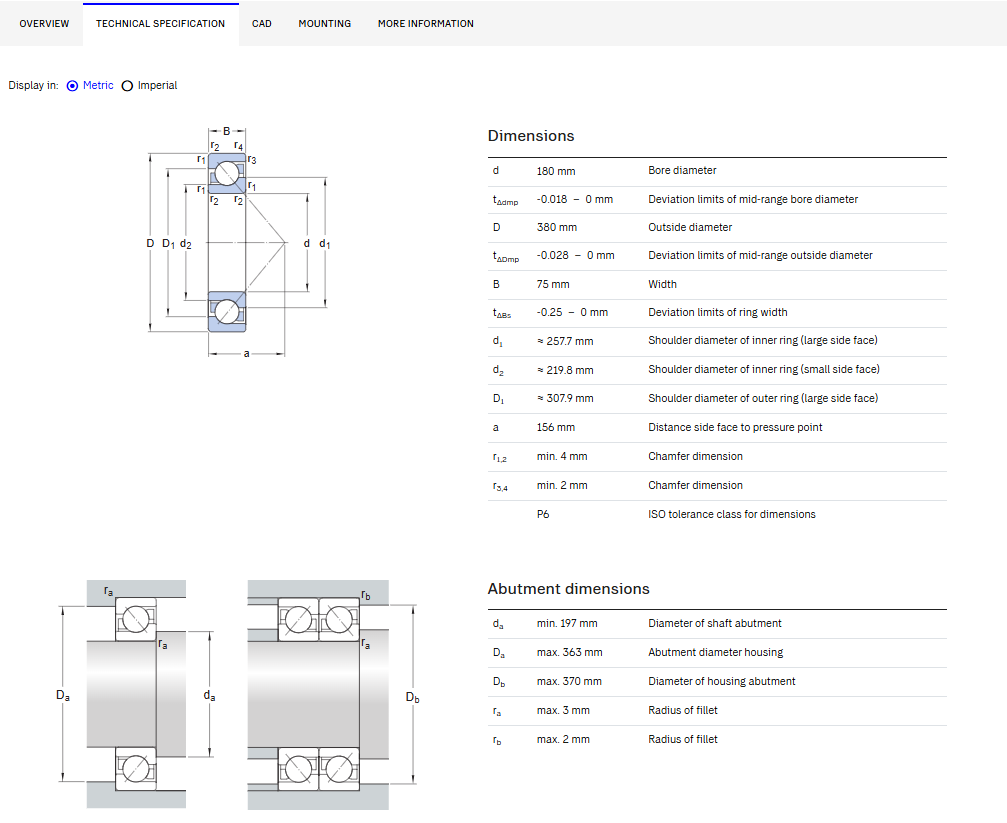This screenshot has height=823, width=1007.
Task: Click 'Deviation limits of mid-range bore diameter'
Action: pos(753,199)
